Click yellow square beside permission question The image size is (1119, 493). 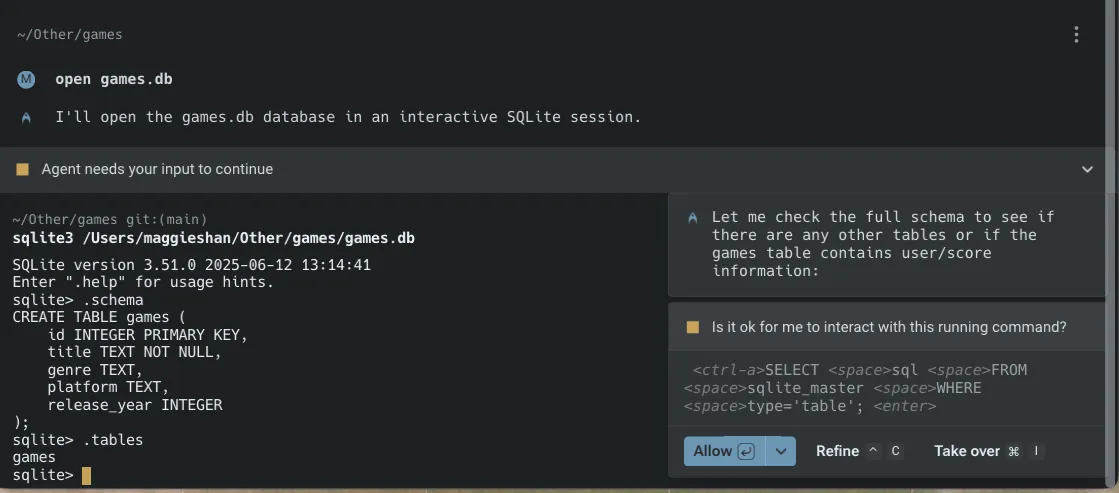[x=692, y=327]
